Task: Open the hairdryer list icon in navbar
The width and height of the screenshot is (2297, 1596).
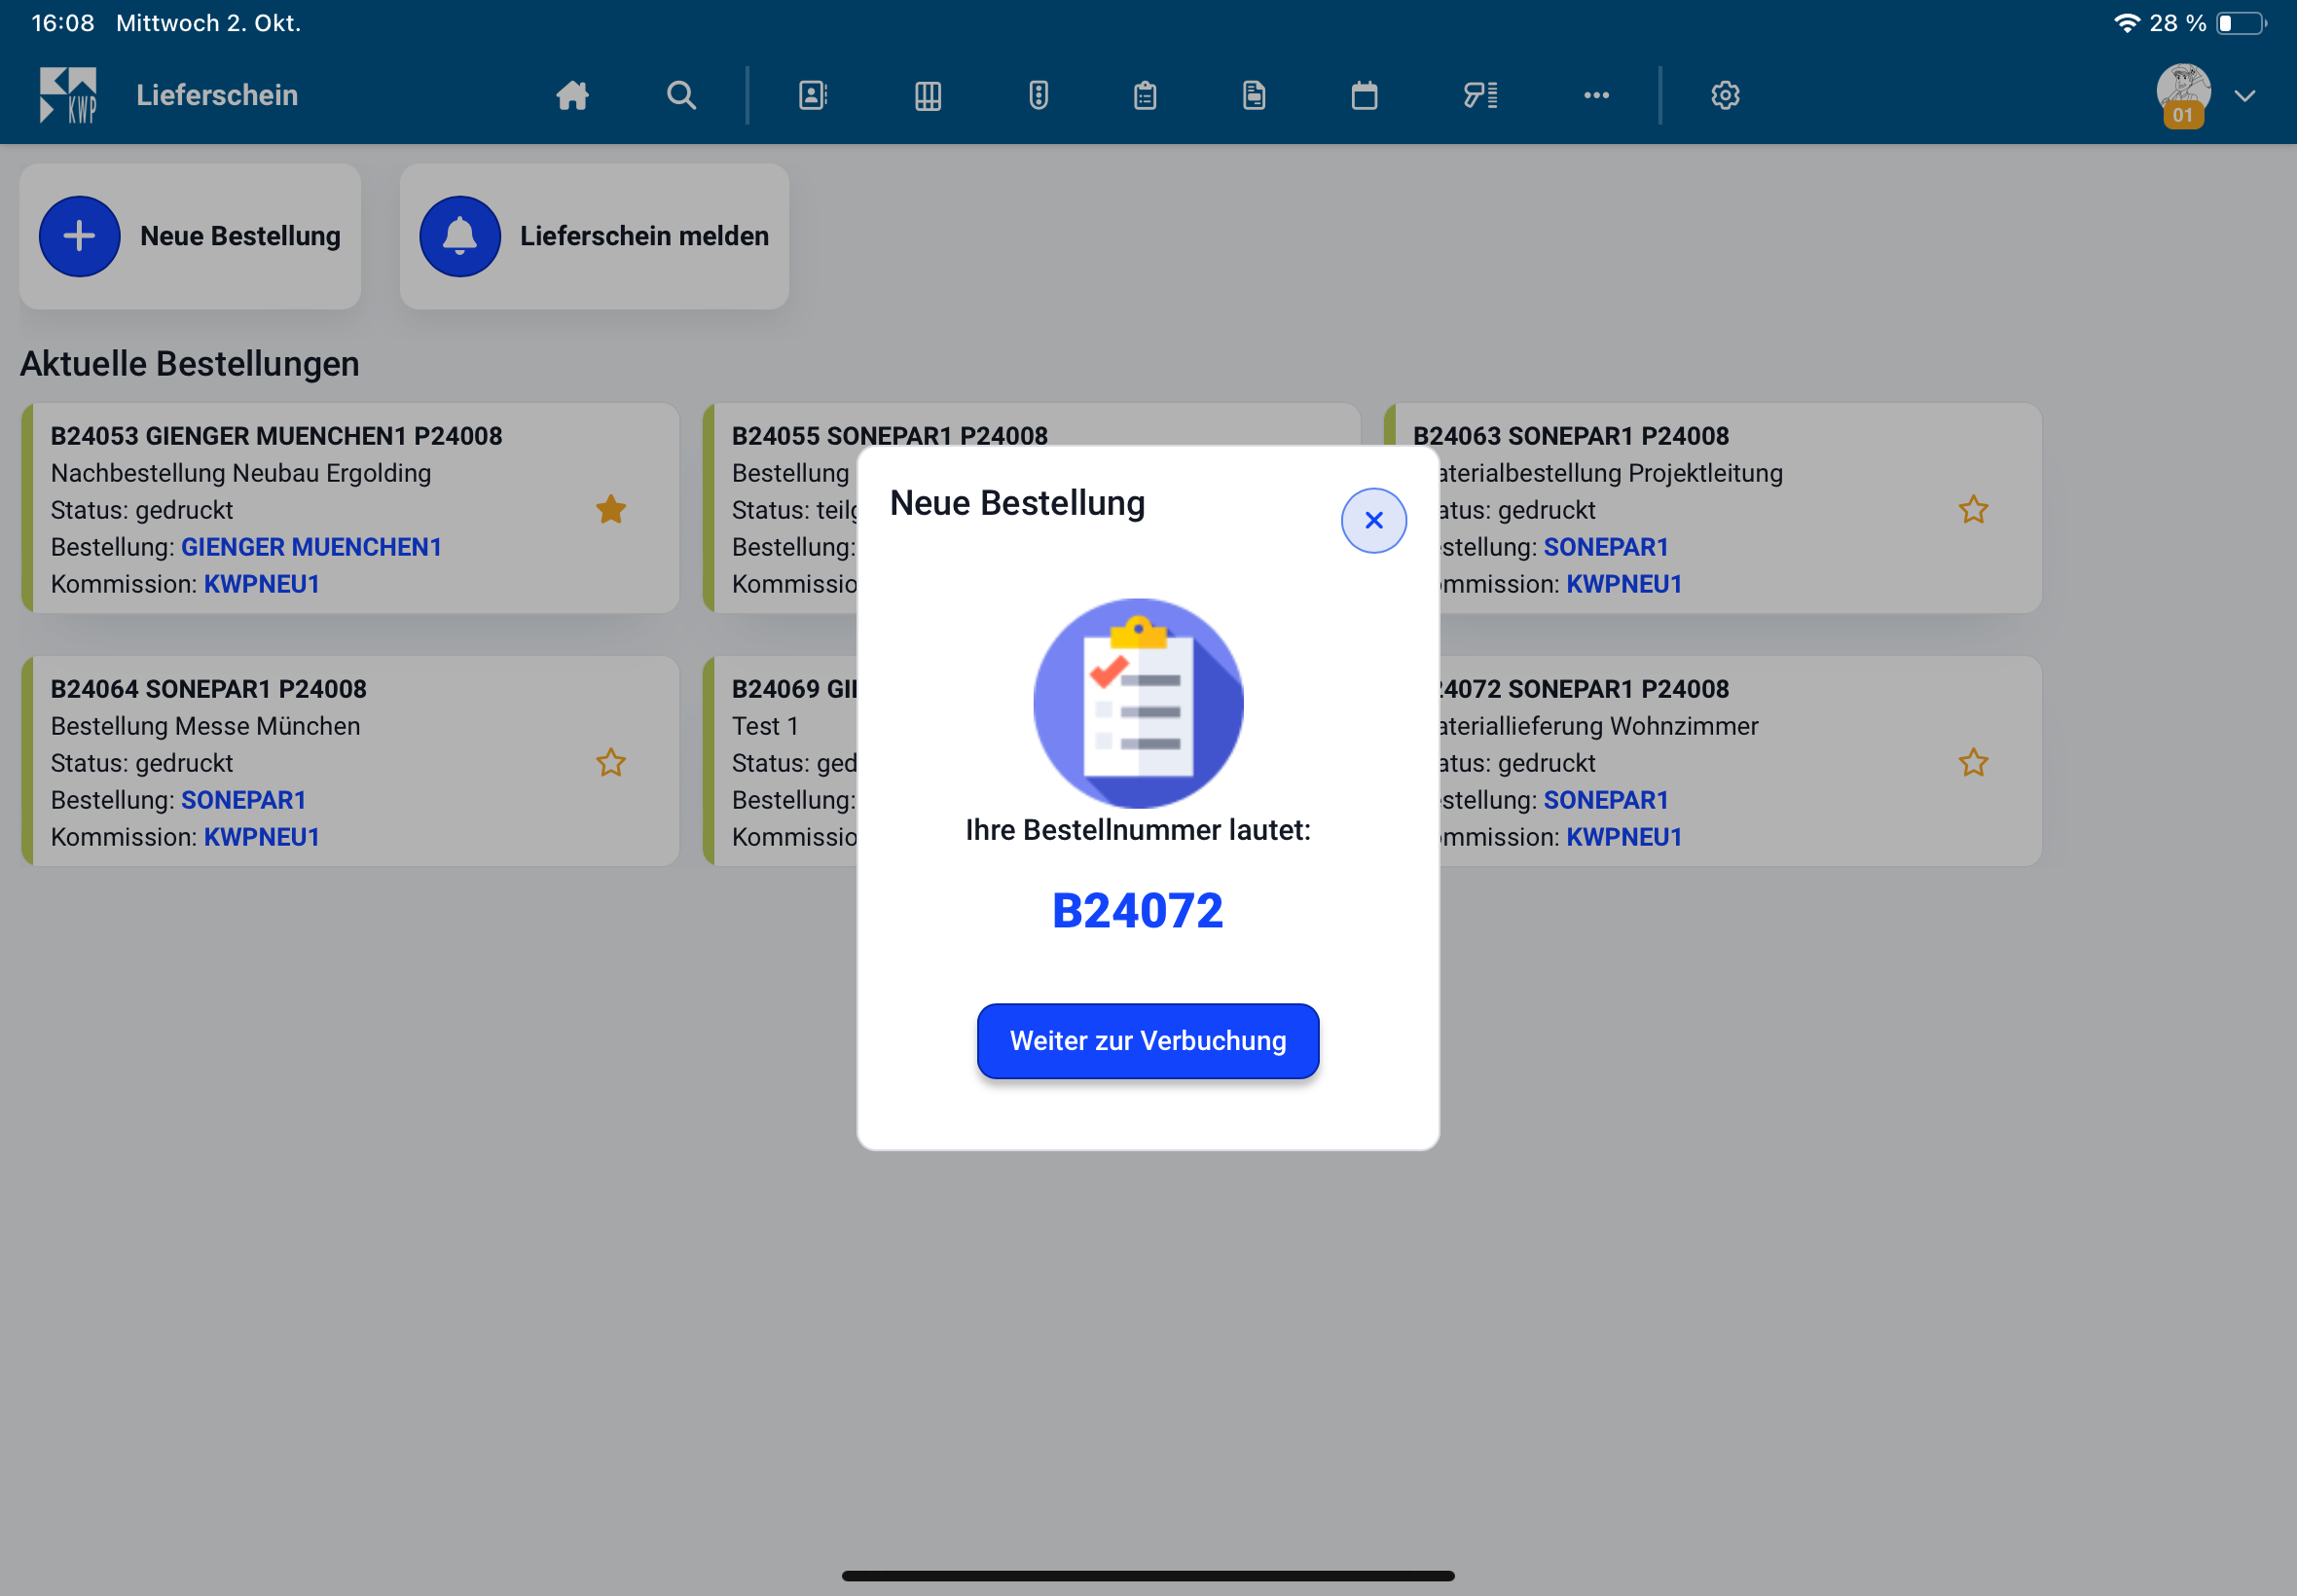Action: 1480,95
